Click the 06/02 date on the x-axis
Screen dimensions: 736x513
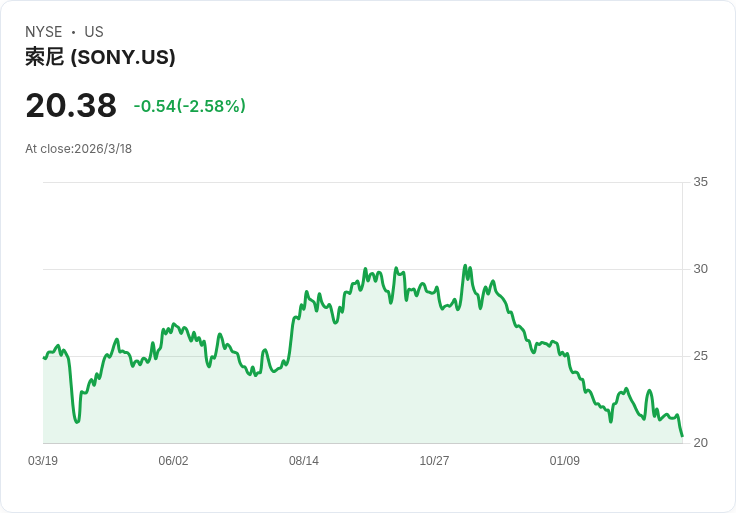pos(173,461)
